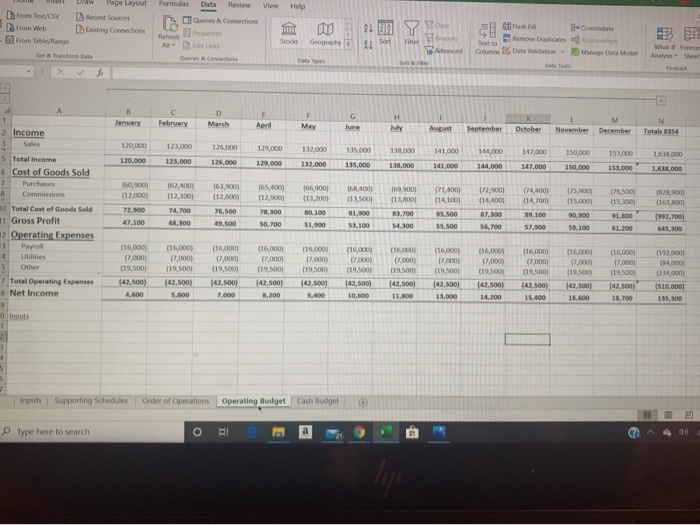Open What-If Analysis

point(664,43)
